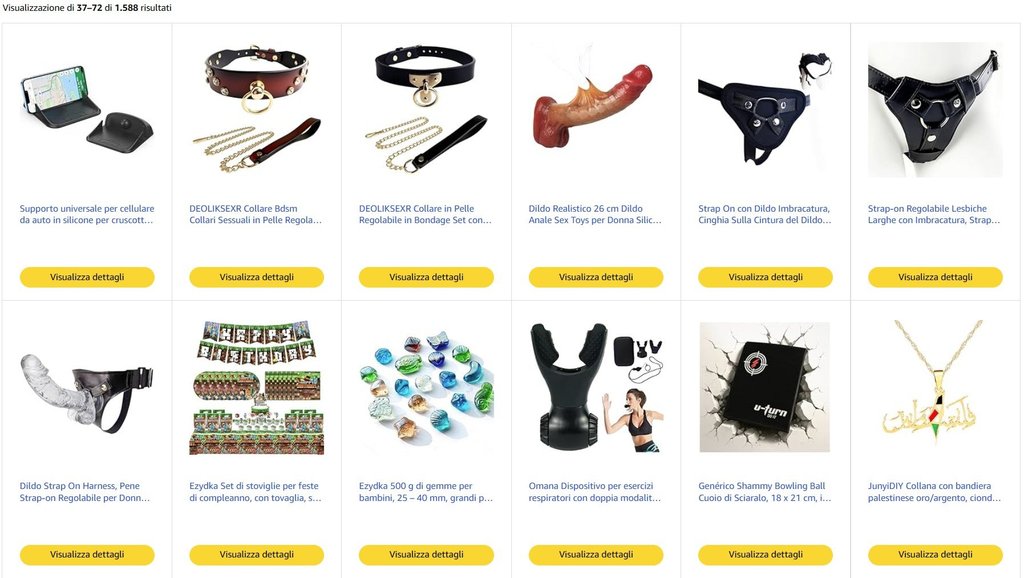Click 'Visualizza dettagli' for Ezydka birthday set
Screen dimensions: 1024x578
click(x=257, y=554)
